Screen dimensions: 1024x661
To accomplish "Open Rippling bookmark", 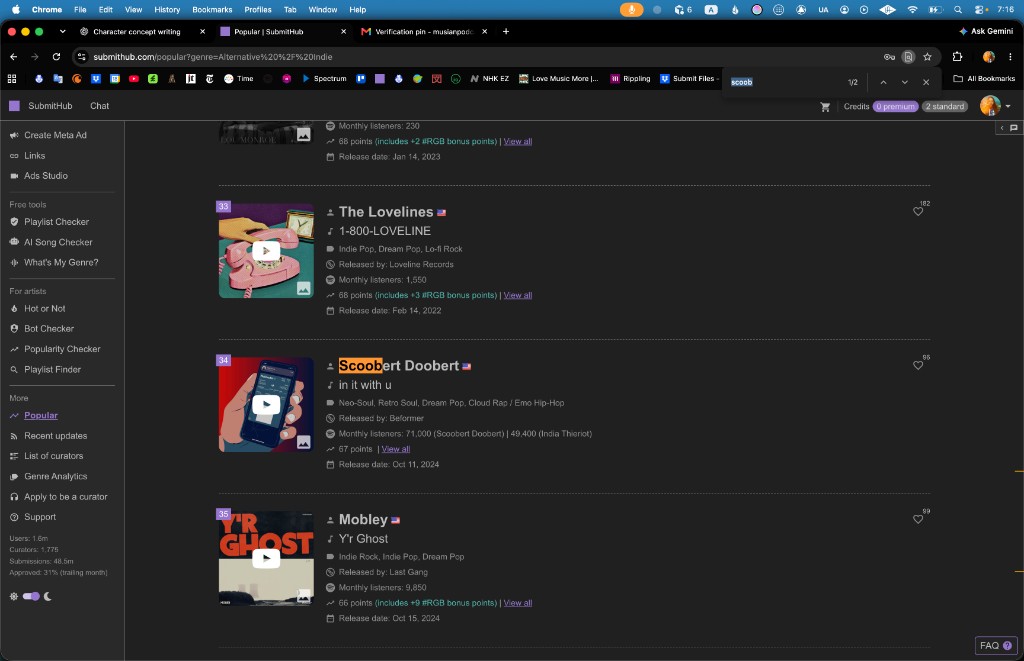I will pyautogui.click(x=630, y=78).
